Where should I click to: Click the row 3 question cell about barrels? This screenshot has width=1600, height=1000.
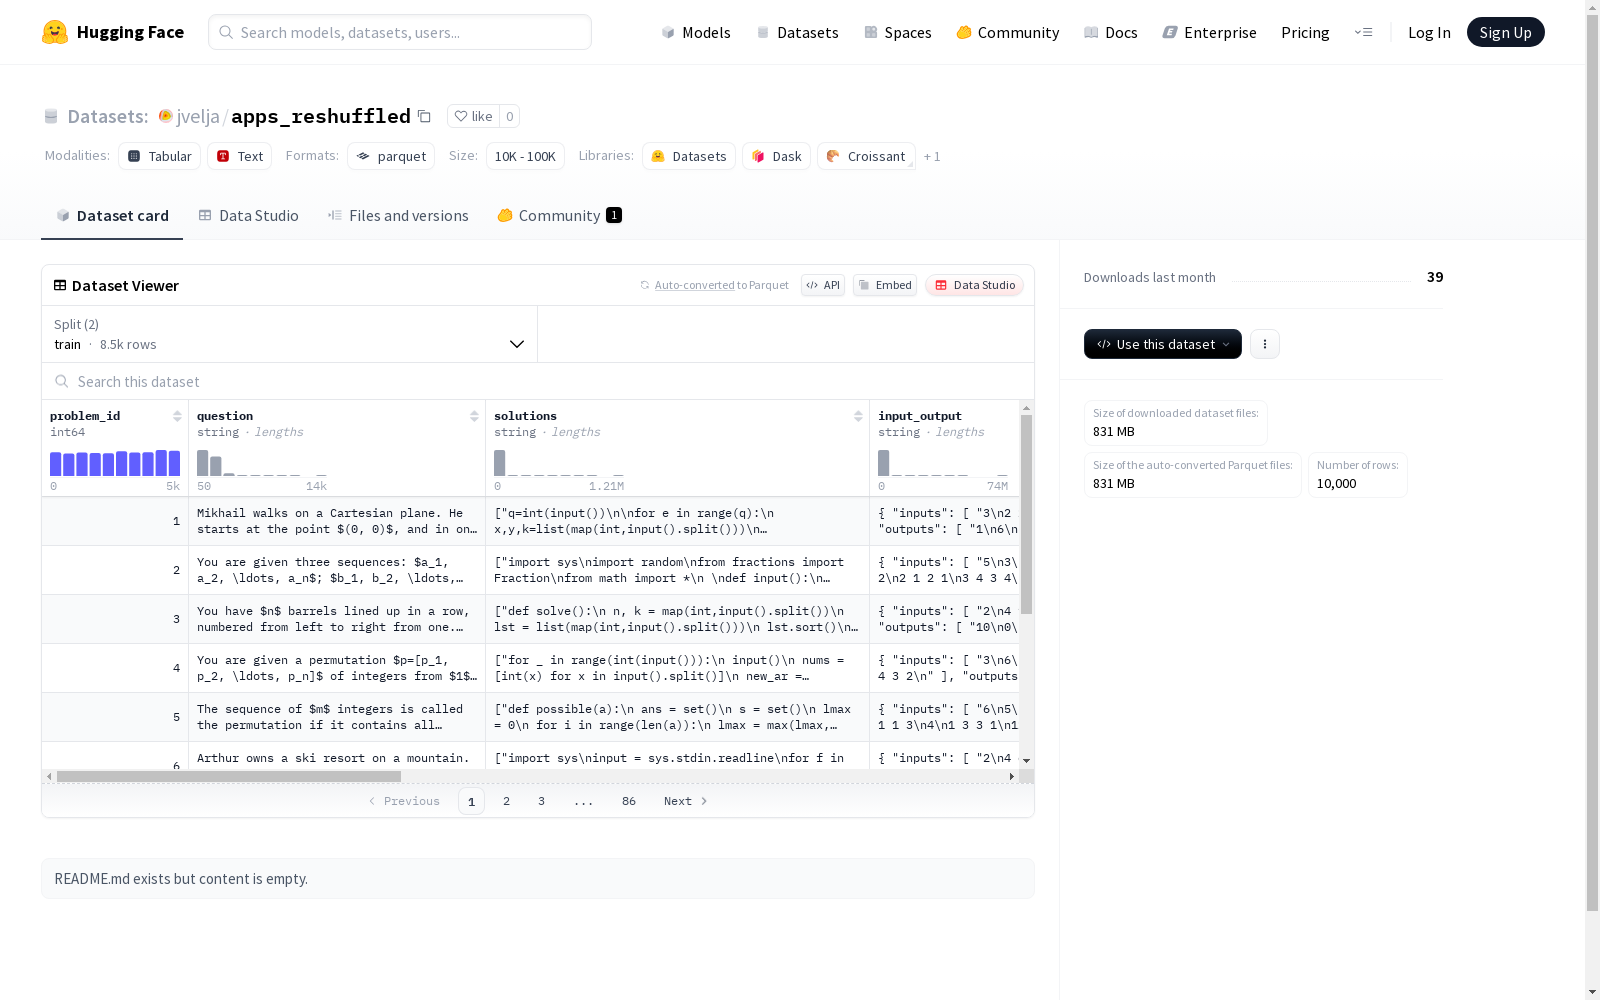coord(337,619)
